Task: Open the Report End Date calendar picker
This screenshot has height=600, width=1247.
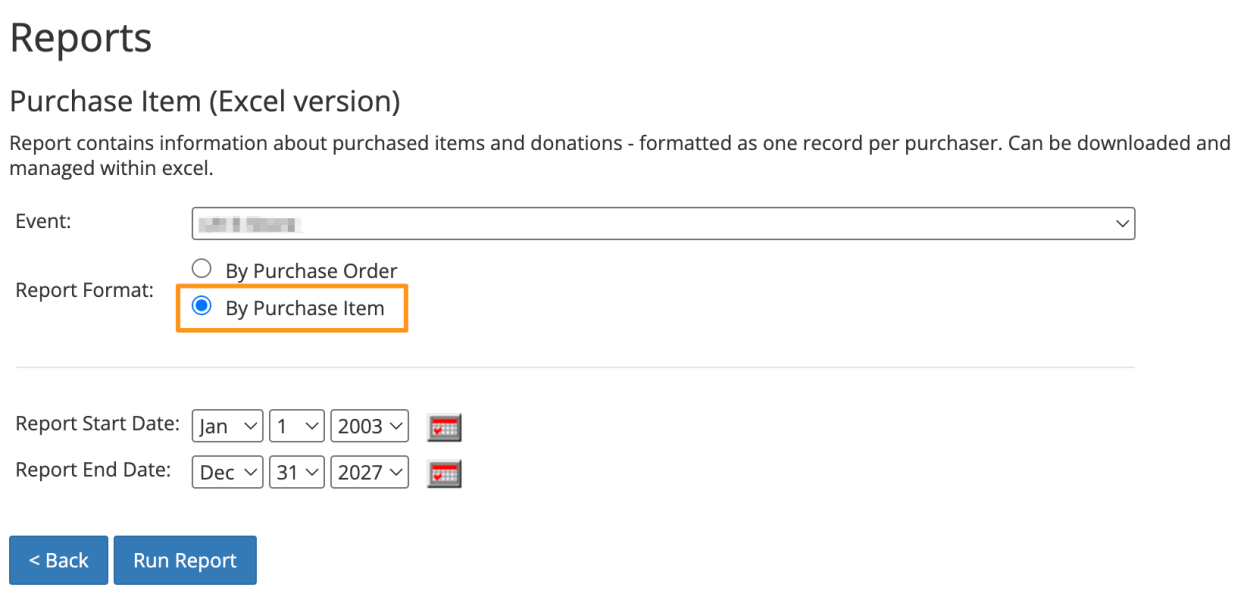Action: point(444,473)
